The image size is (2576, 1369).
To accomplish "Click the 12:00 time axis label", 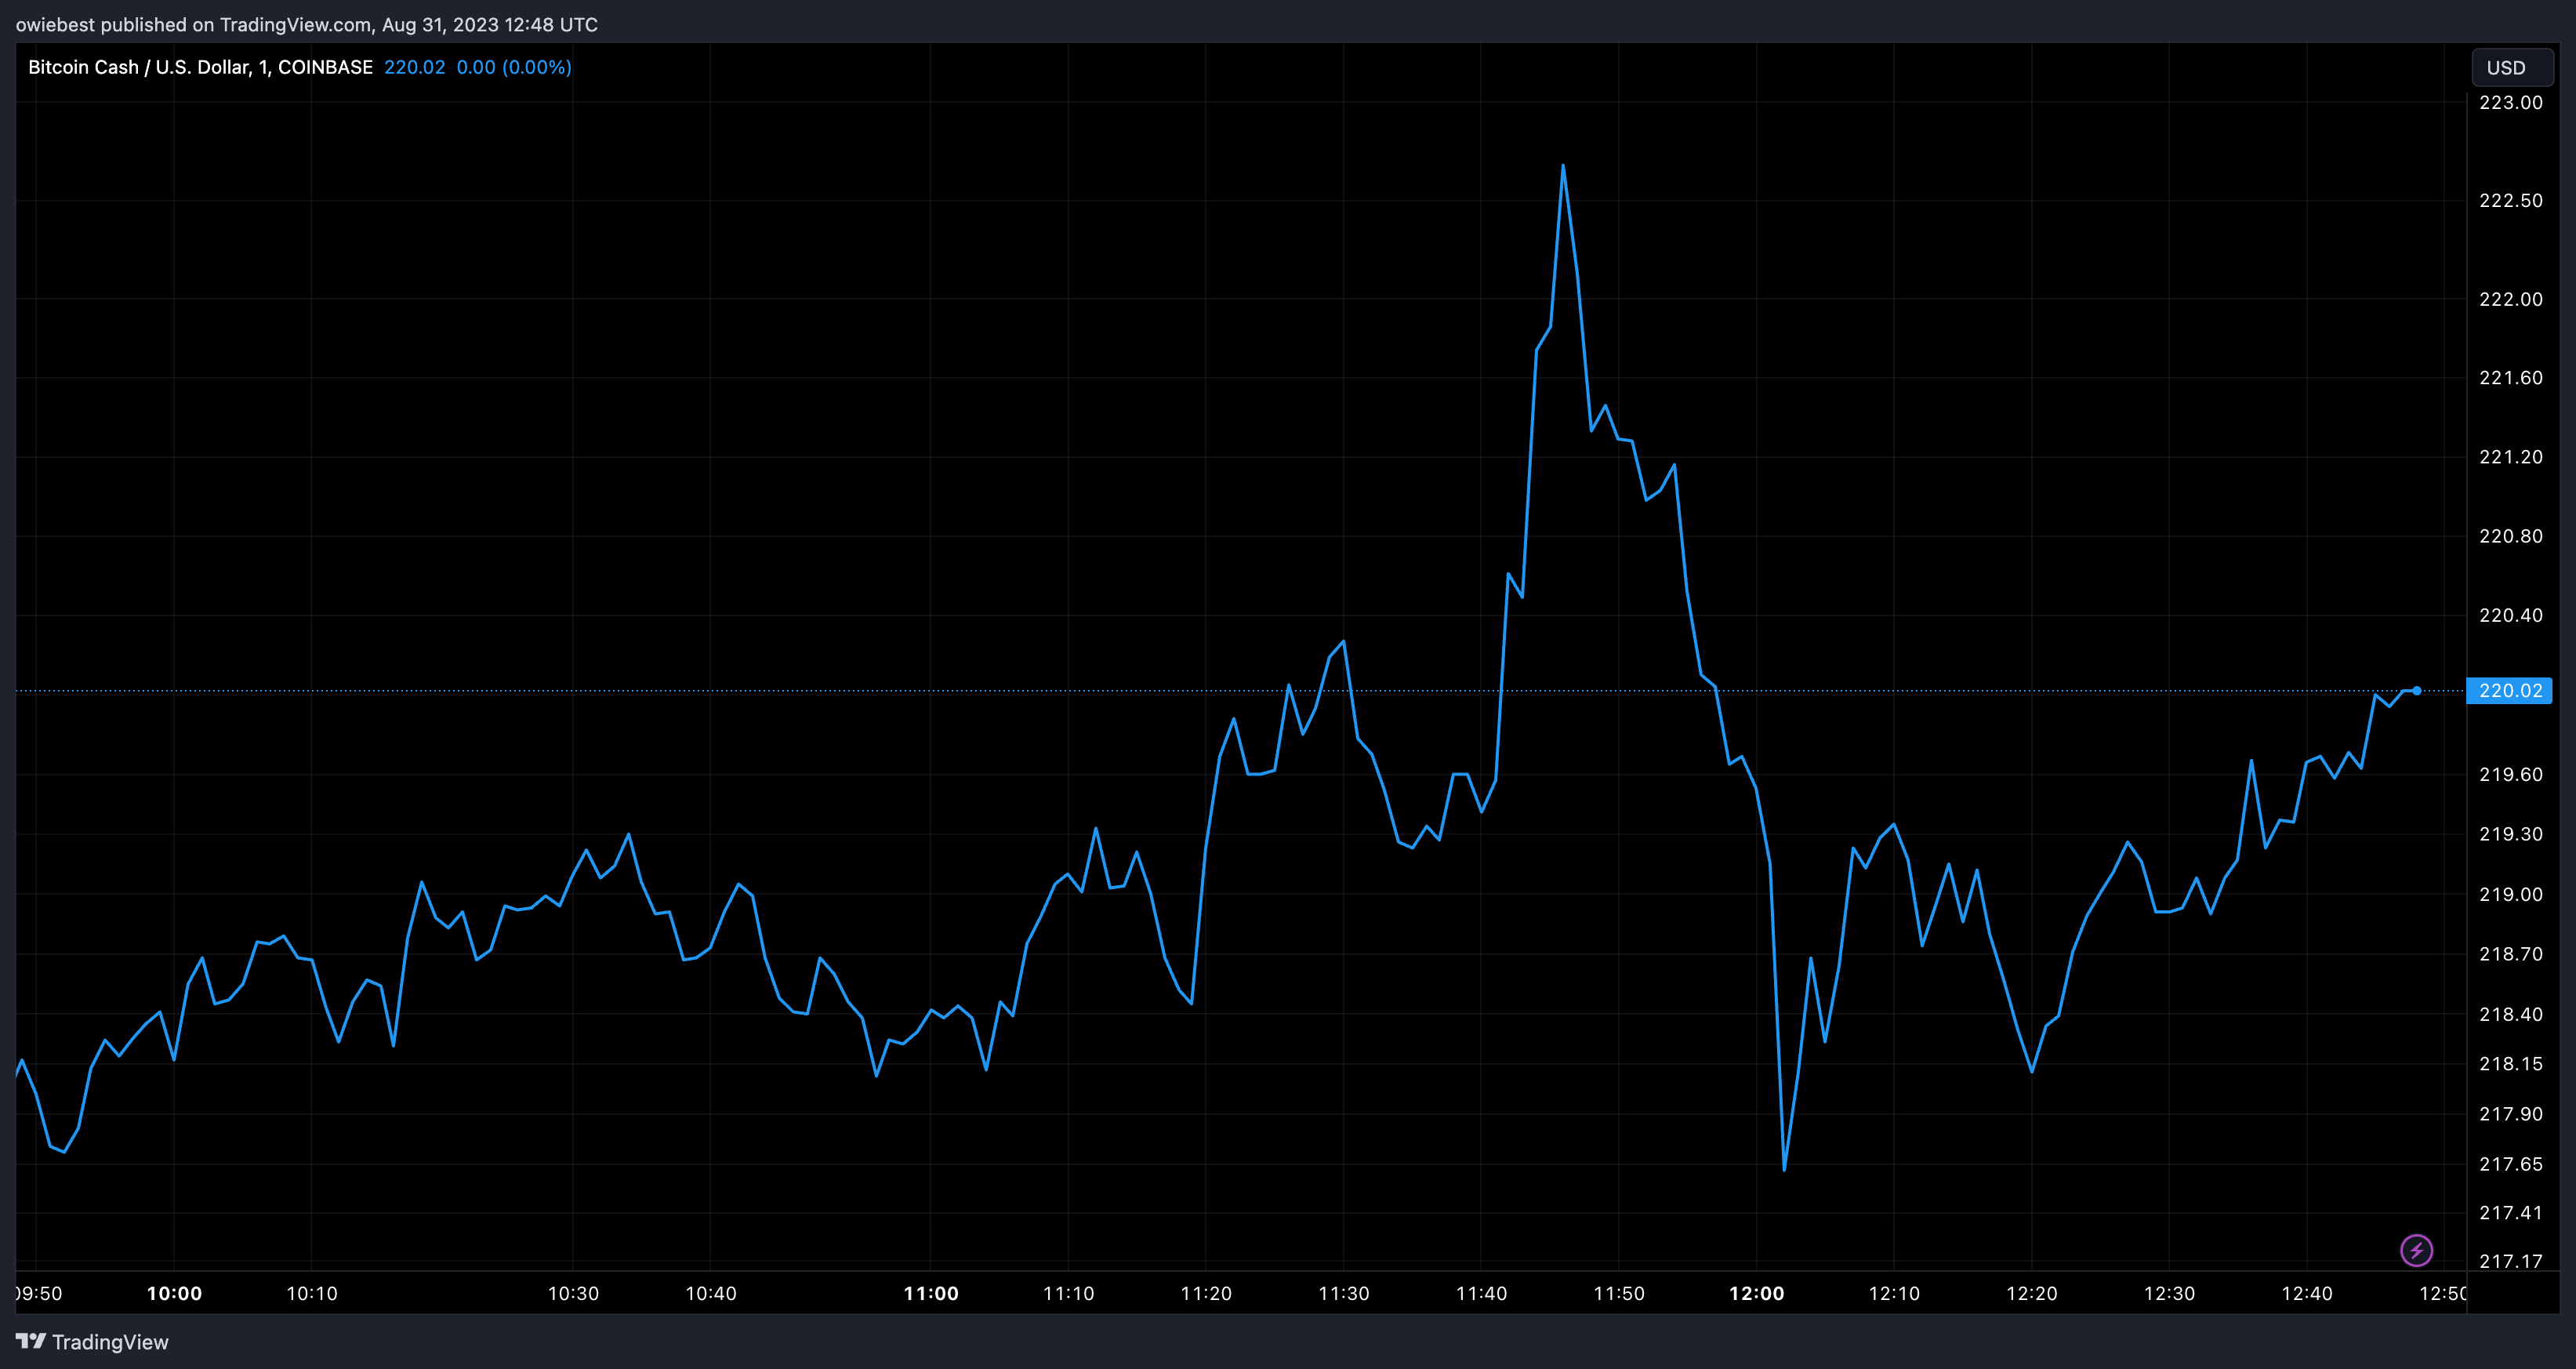I will 1757,1293.
